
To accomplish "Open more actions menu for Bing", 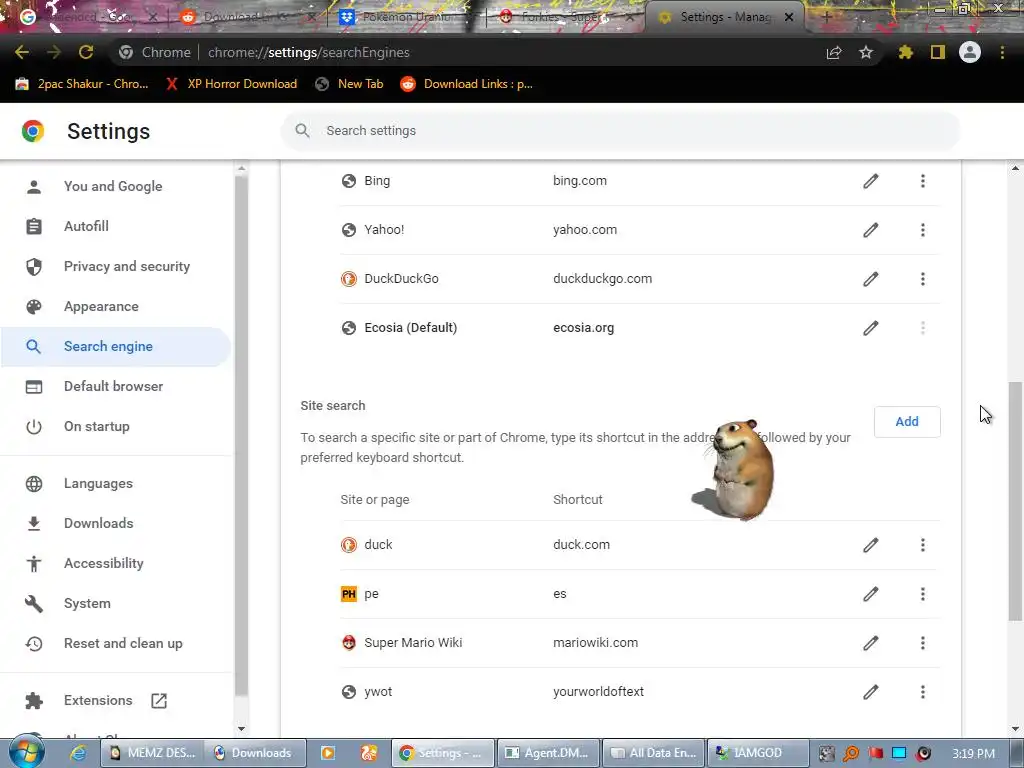I will (923, 181).
